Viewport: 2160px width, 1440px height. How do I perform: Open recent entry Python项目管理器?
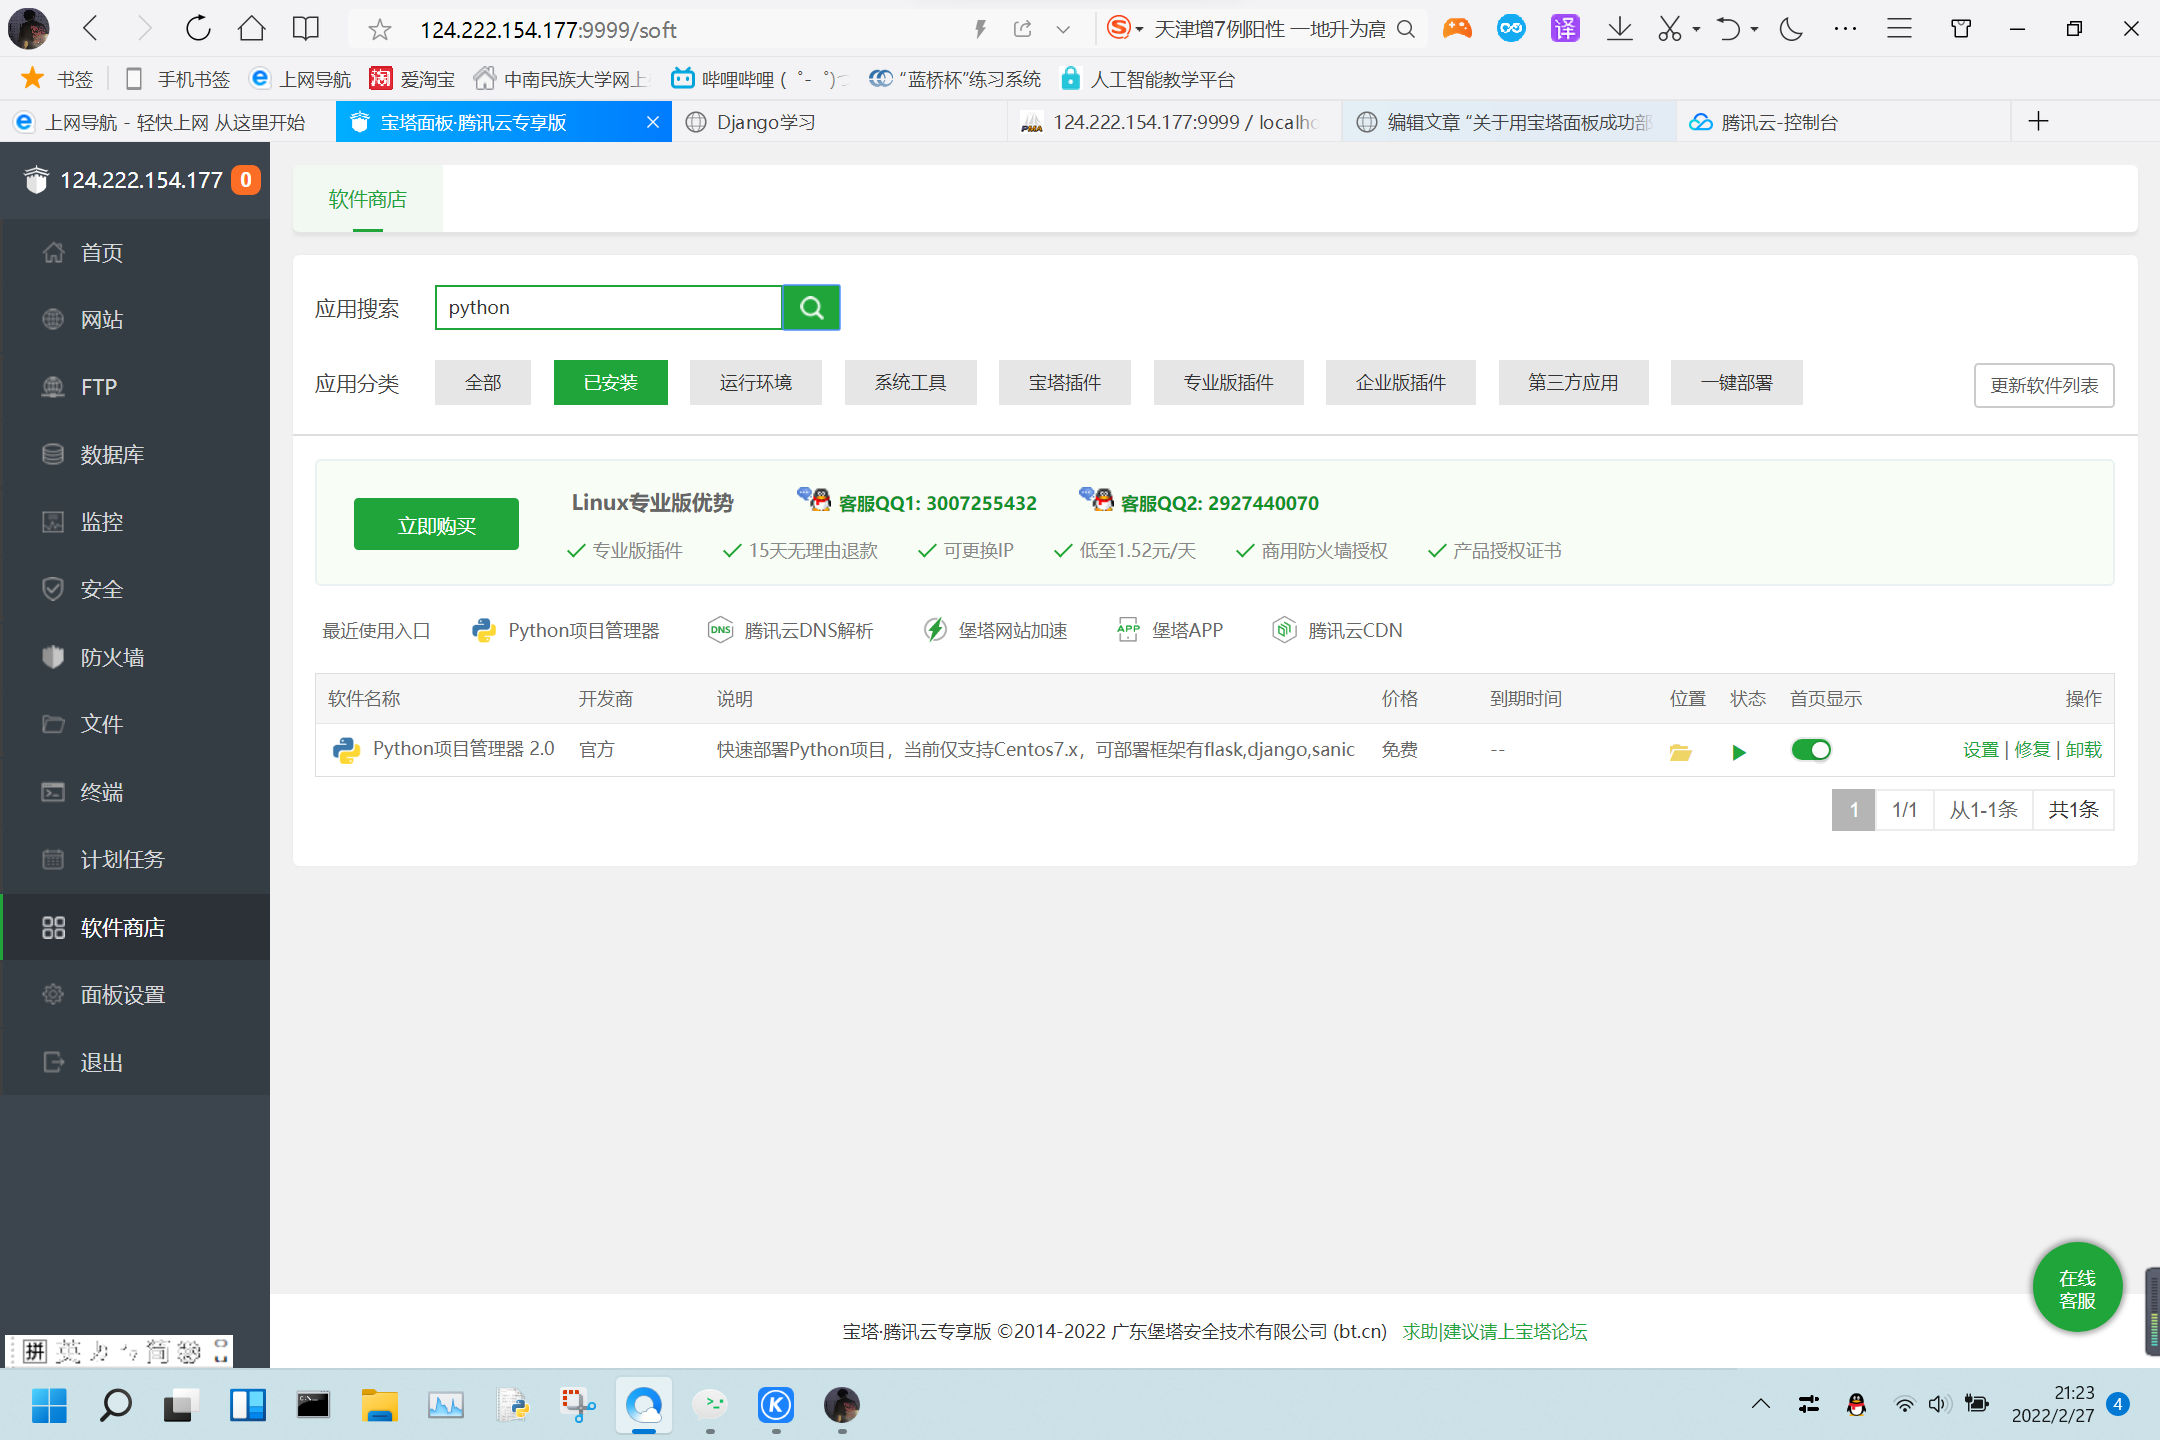point(566,631)
